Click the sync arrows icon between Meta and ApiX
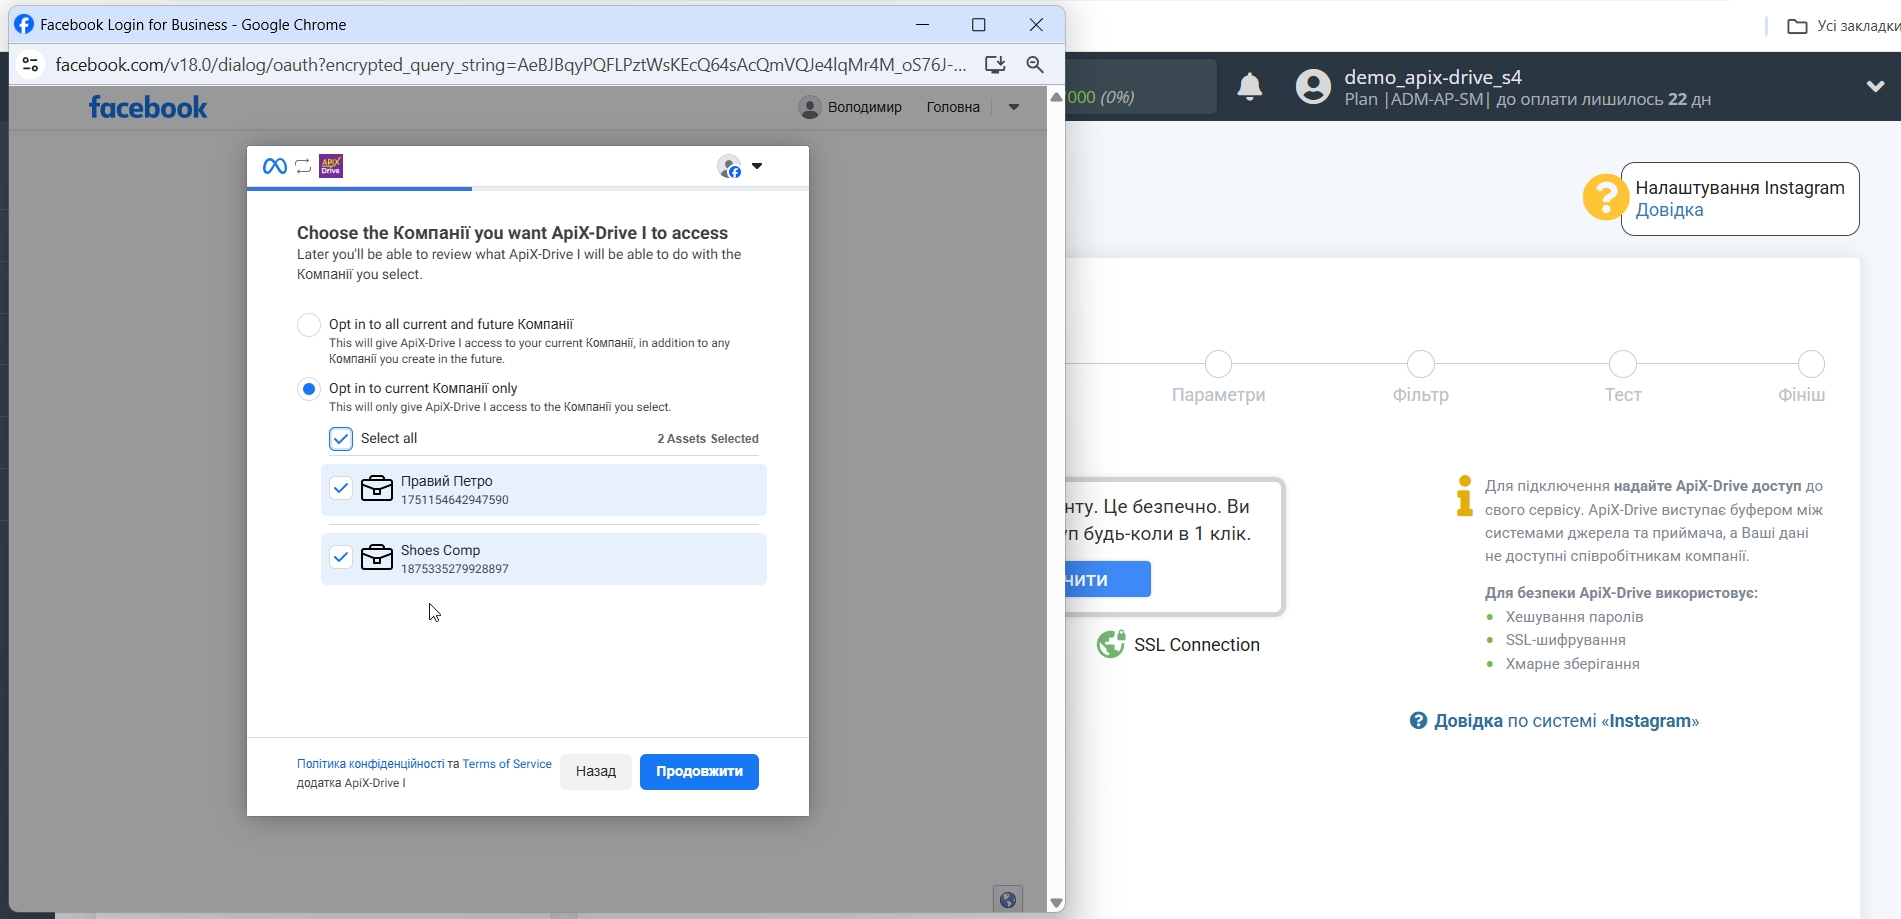Image resolution: width=1901 pixels, height=919 pixels. [303, 166]
